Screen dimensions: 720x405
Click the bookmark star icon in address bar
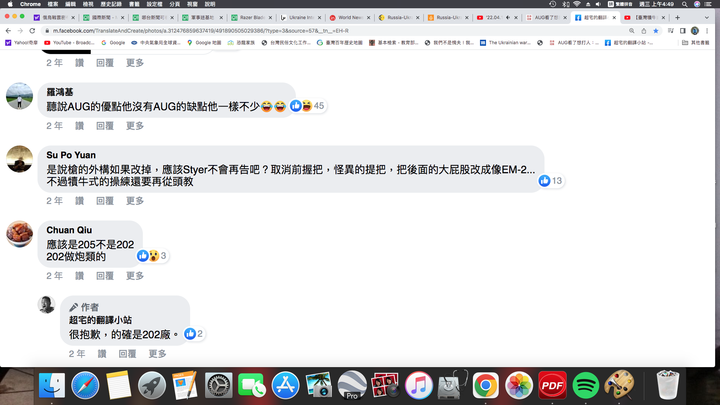coord(656,31)
